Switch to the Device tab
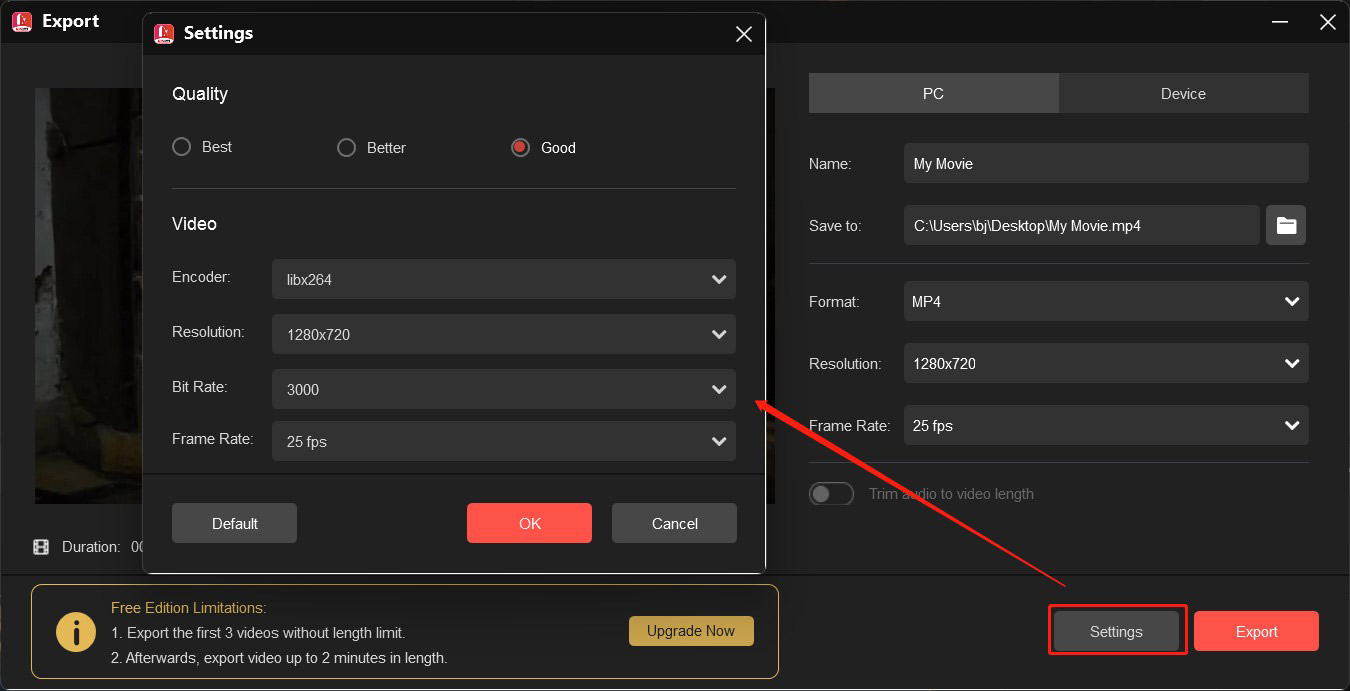1350x691 pixels. [1183, 93]
